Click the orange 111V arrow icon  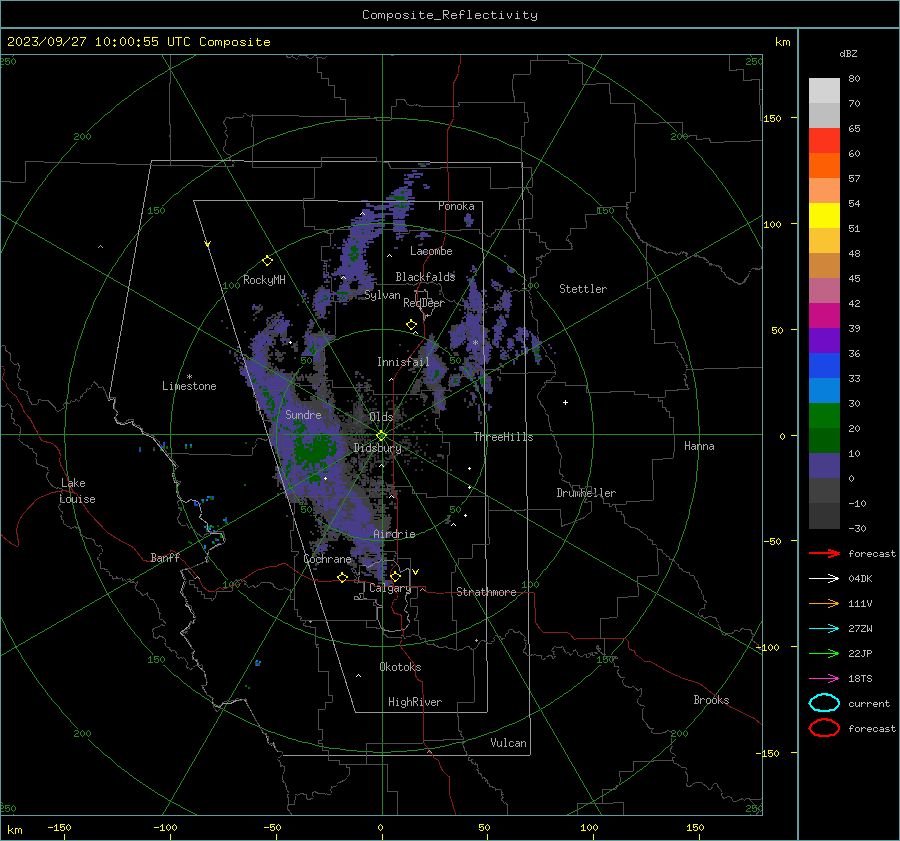click(x=824, y=603)
